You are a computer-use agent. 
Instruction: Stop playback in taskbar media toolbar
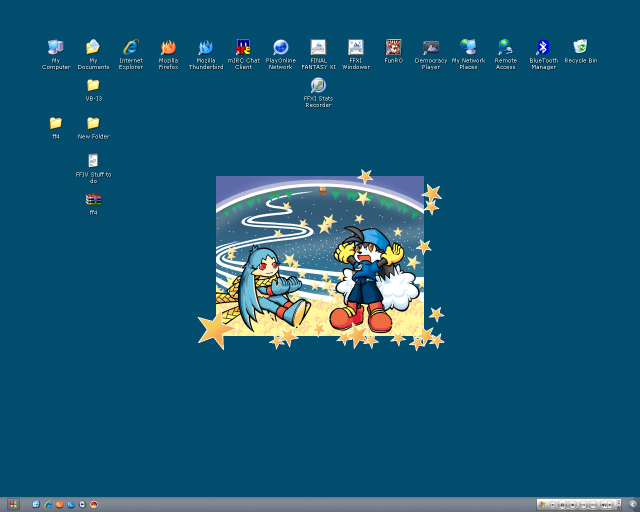(x=573, y=505)
